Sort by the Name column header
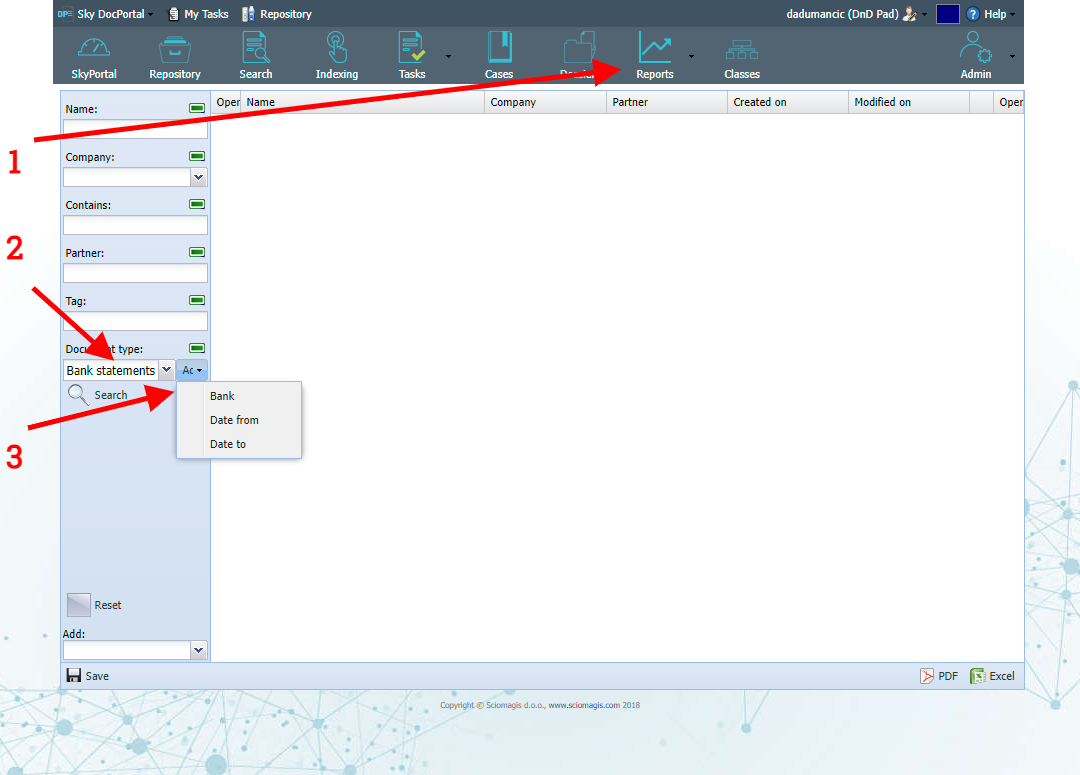Viewport: 1080px width, 775px height. 363,102
